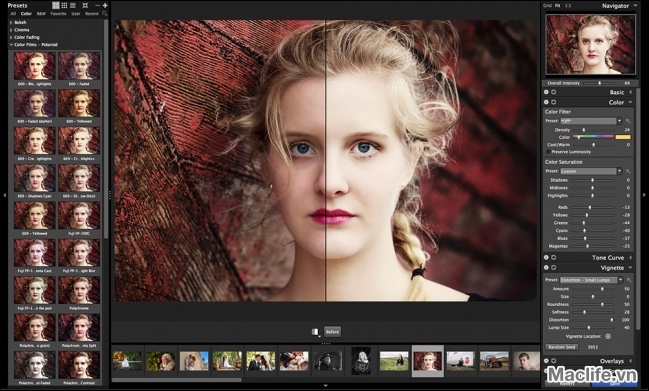The height and width of the screenshot is (391, 649).
Task: Click the Color Filter preset manage icon
Action: point(628,121)
